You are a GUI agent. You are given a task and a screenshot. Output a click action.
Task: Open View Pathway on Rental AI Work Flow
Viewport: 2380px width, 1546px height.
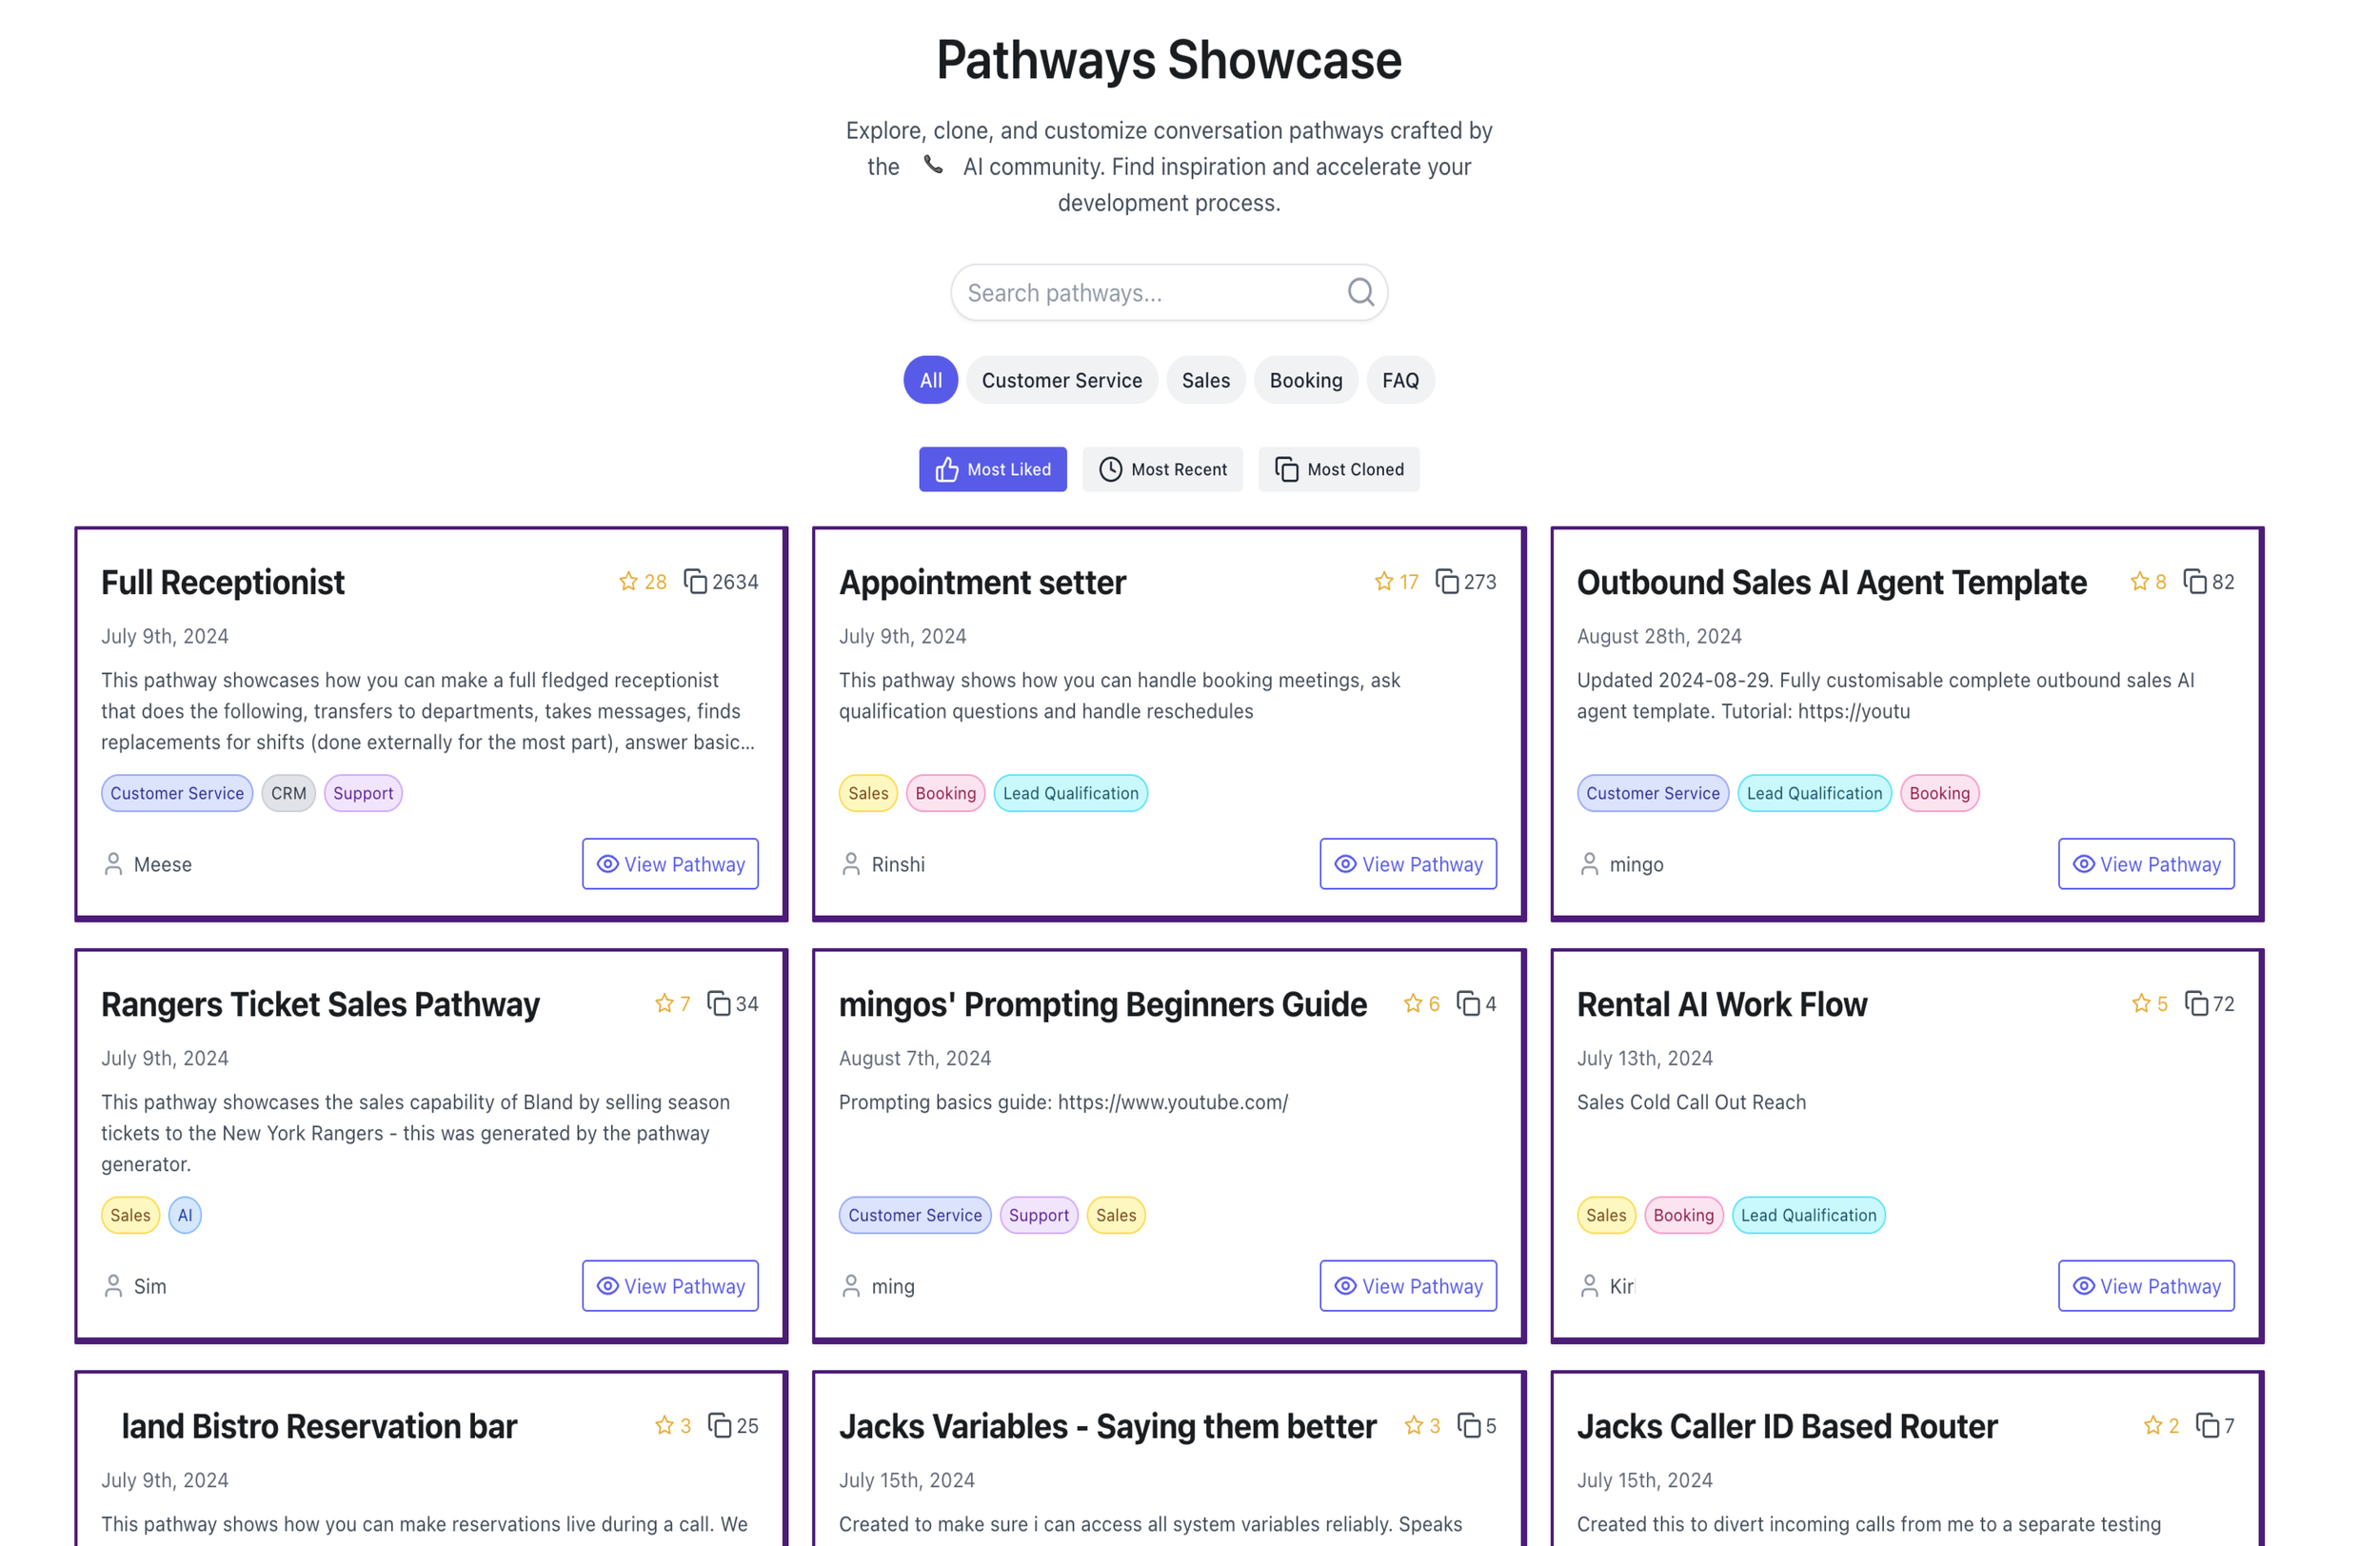coord(2145,1286)
